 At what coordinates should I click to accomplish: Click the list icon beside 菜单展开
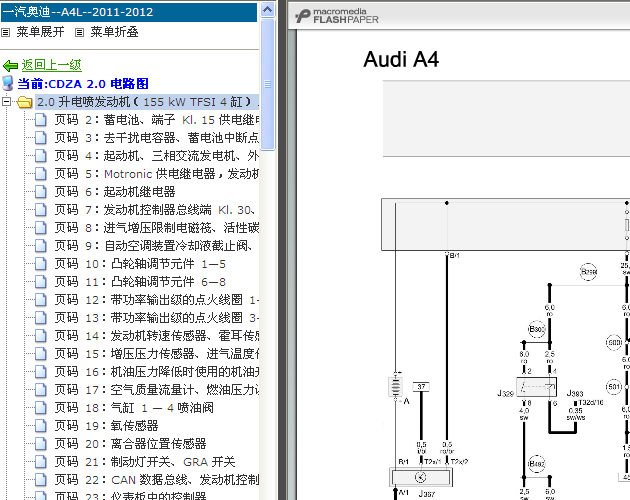click(6, 32)
